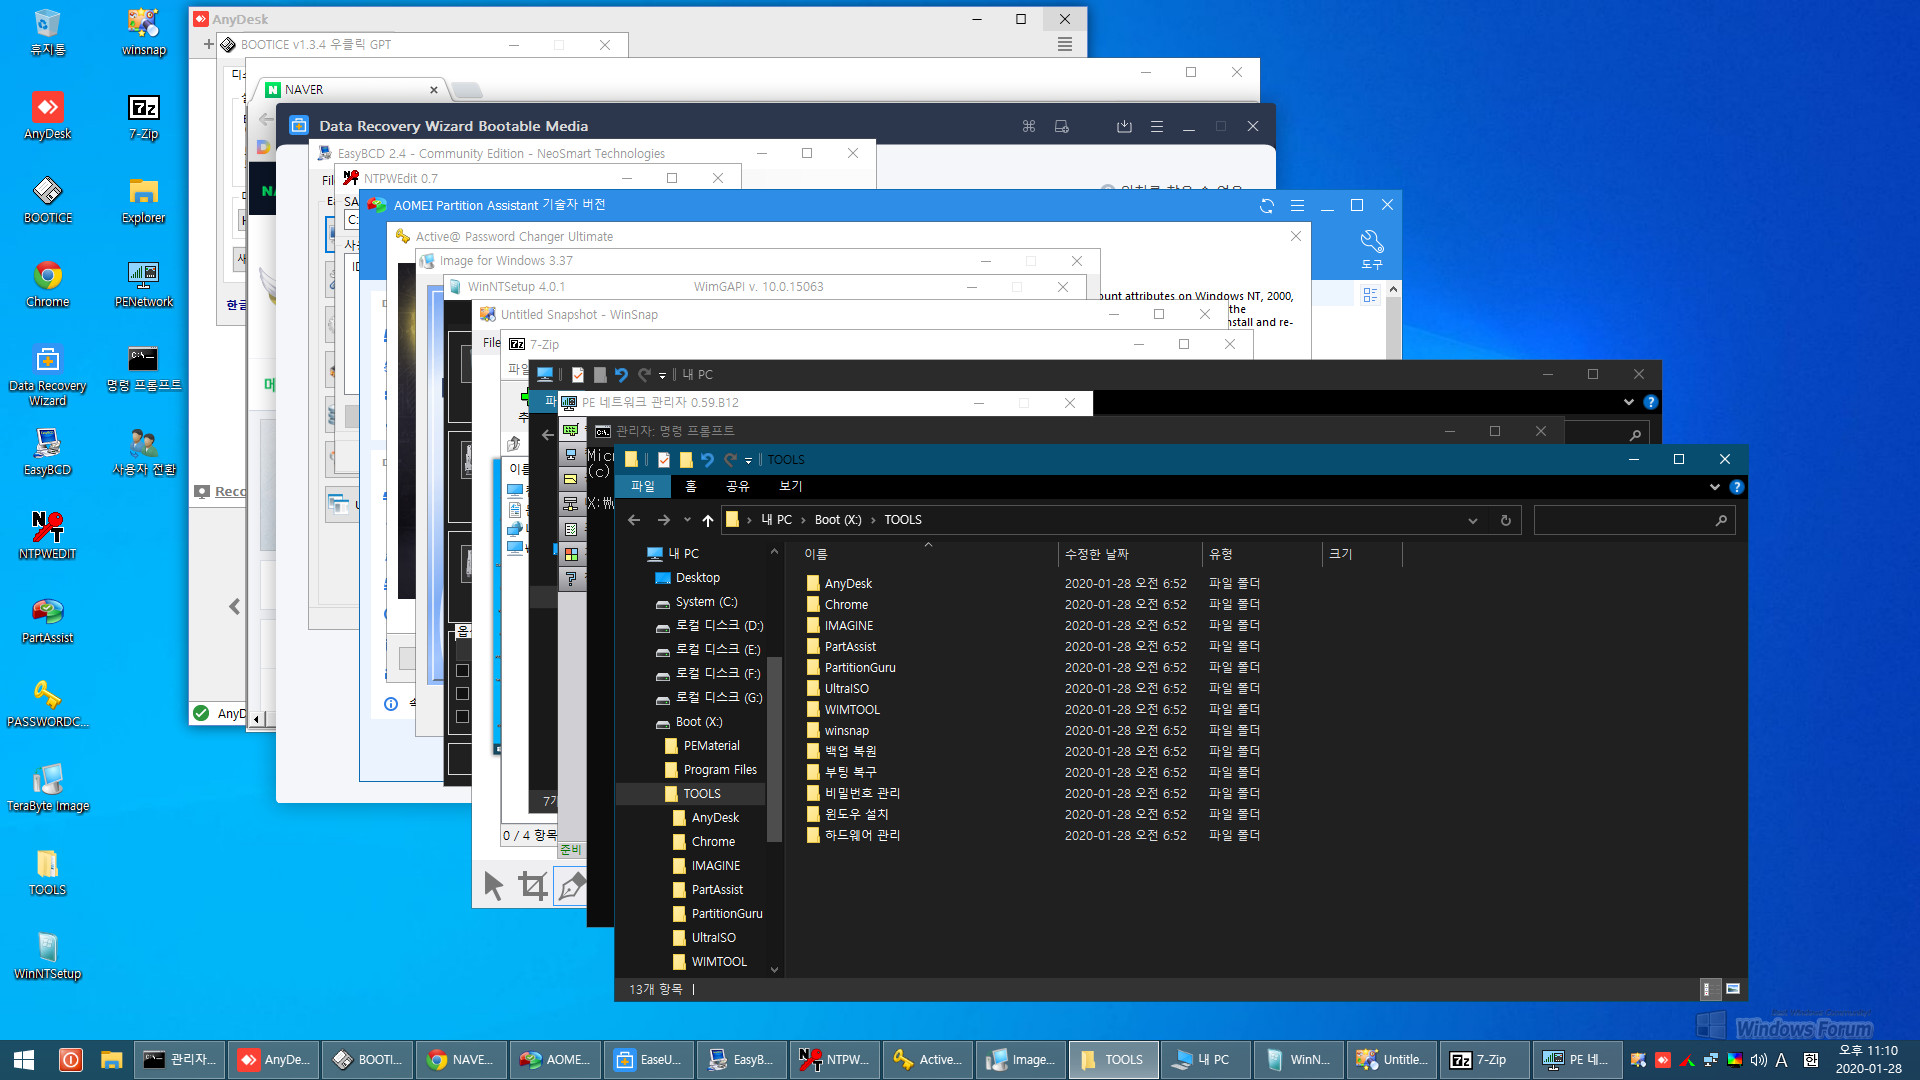Launch the TeraByte Image desktop icon
Screen dimensions: 1920x1080
[x=47, y=788]
